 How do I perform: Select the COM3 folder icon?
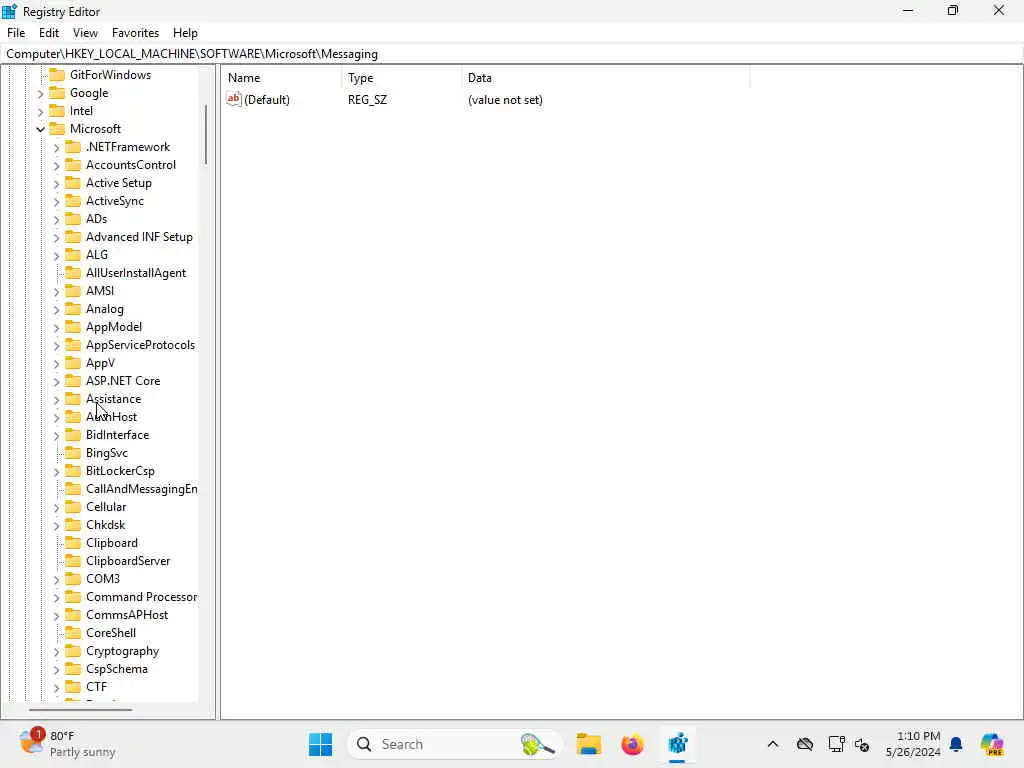tap(73, 579)
